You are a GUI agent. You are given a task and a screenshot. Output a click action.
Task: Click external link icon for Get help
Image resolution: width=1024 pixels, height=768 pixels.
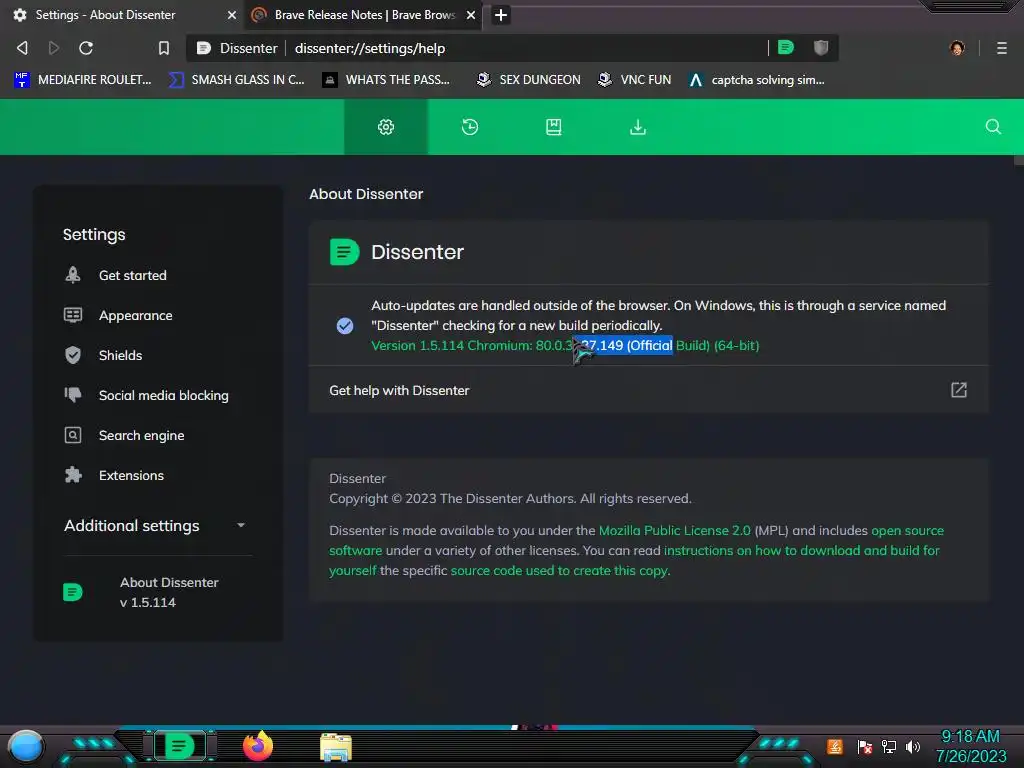(x=959, y=390)
